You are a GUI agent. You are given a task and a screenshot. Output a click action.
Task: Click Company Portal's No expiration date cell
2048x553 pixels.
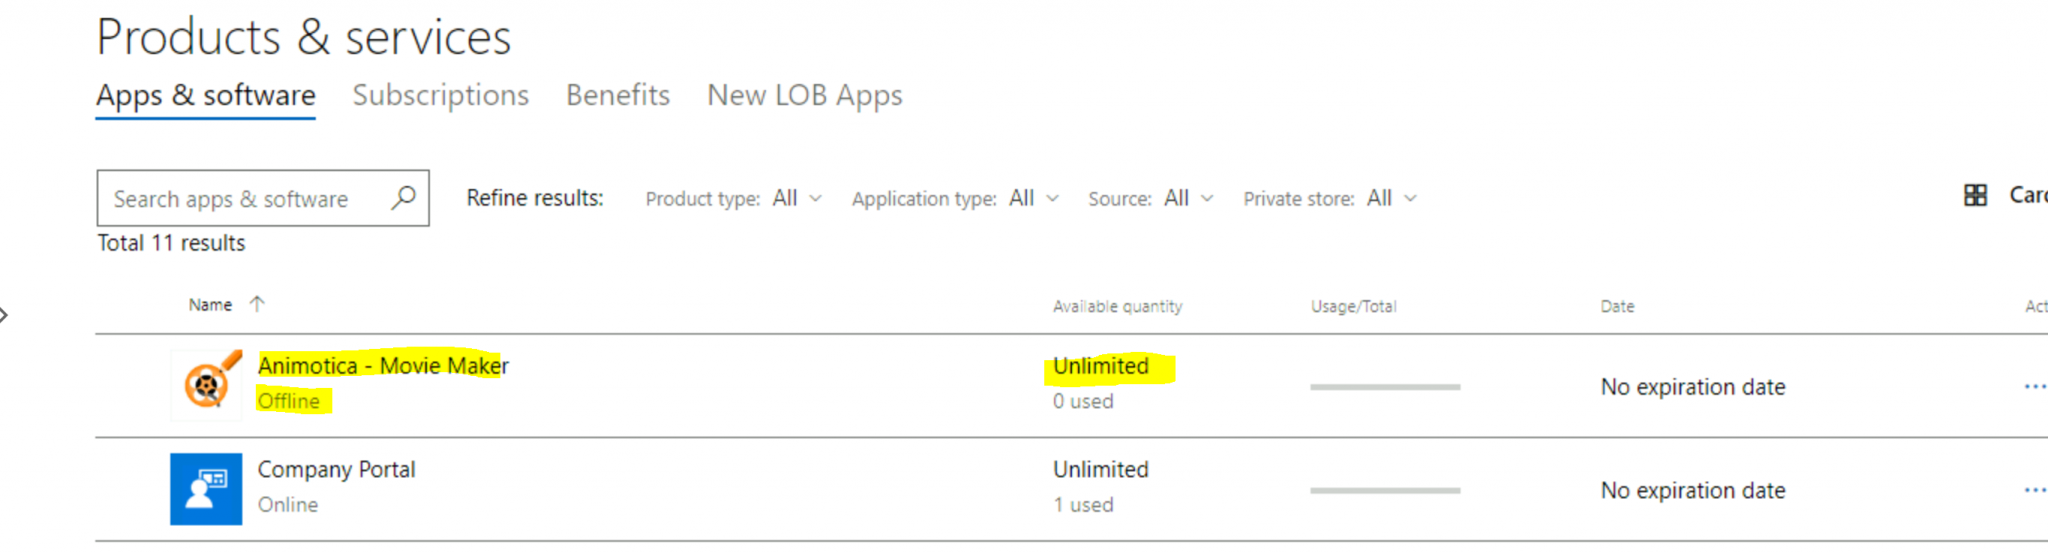click(1693, 491)
